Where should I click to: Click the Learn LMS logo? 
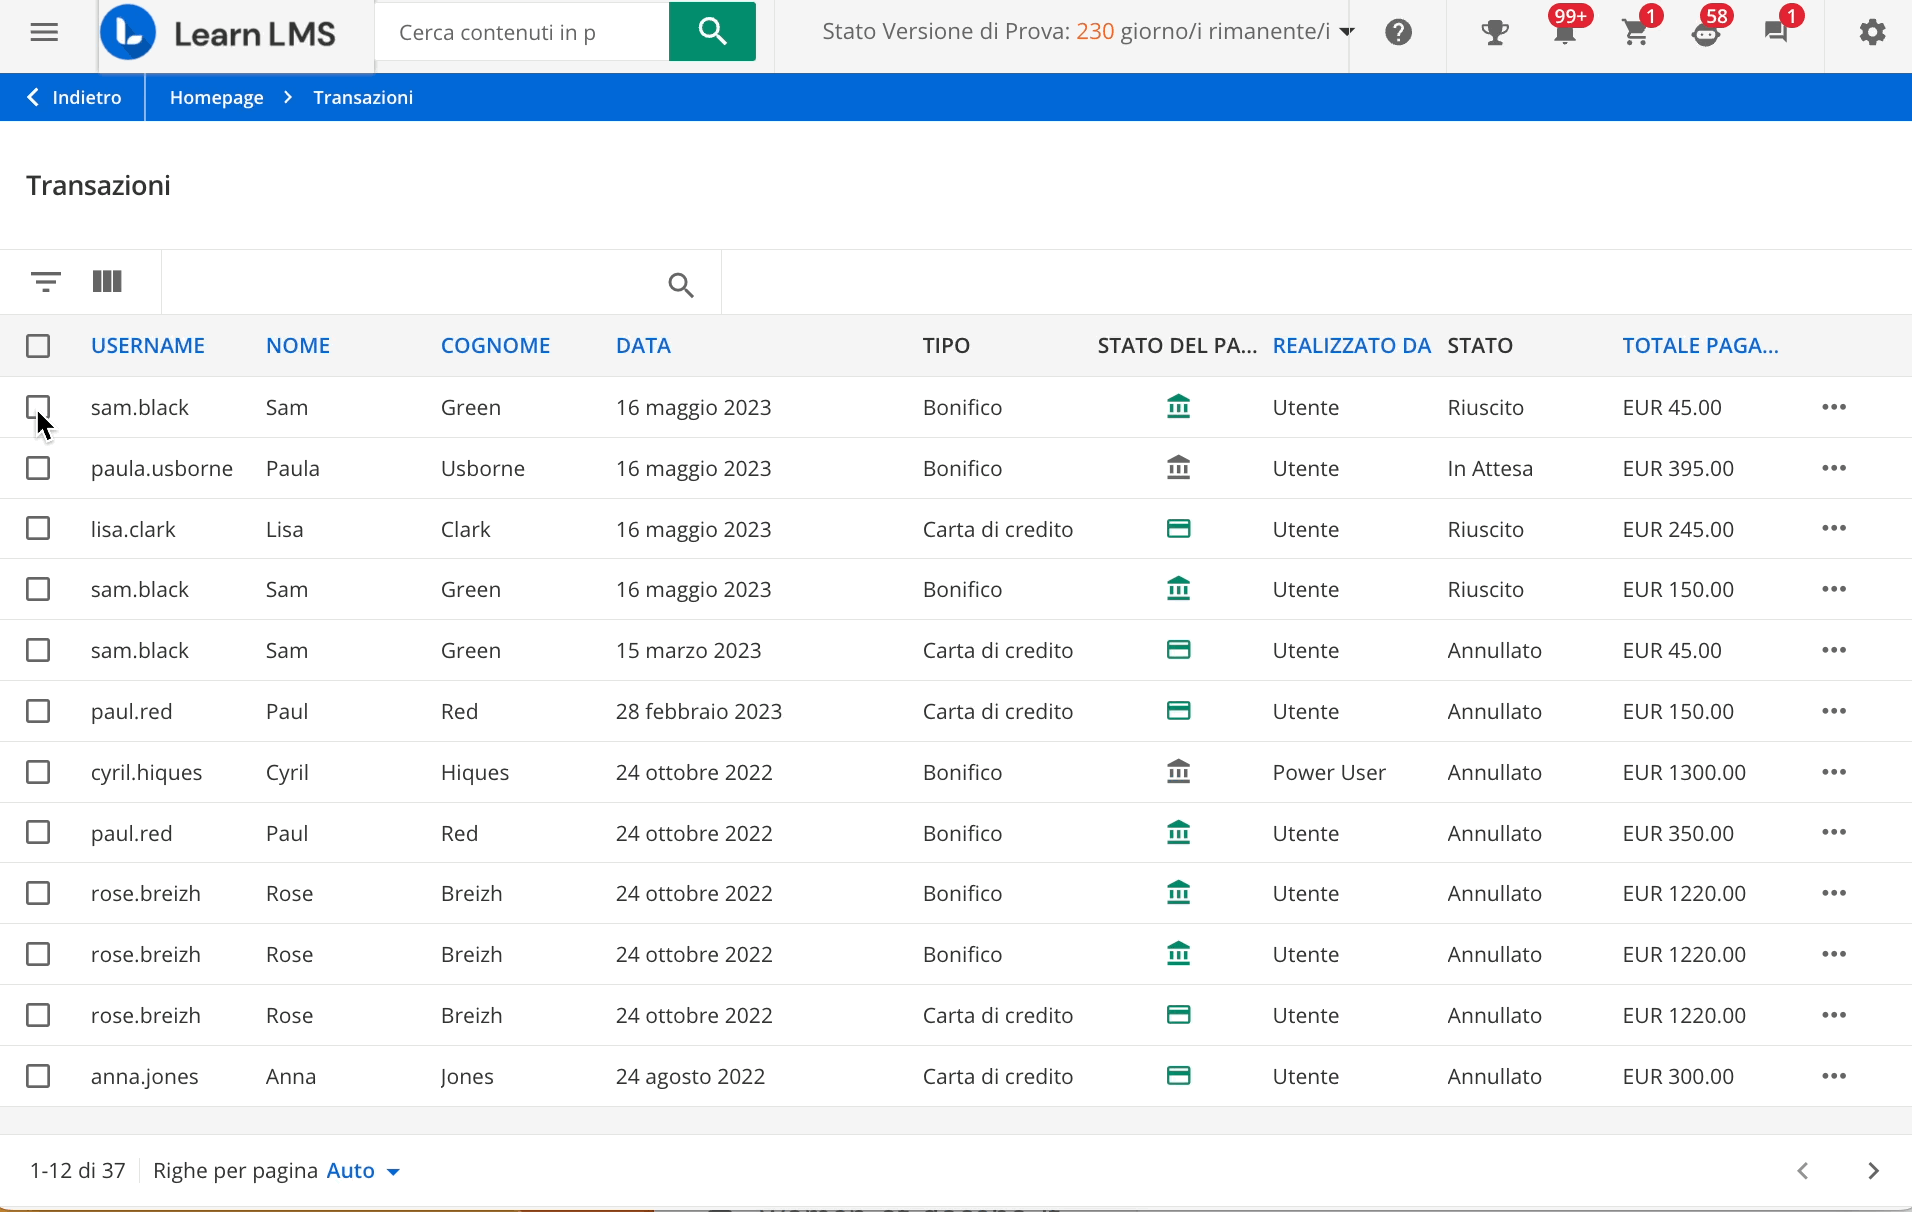click(218, 33)
